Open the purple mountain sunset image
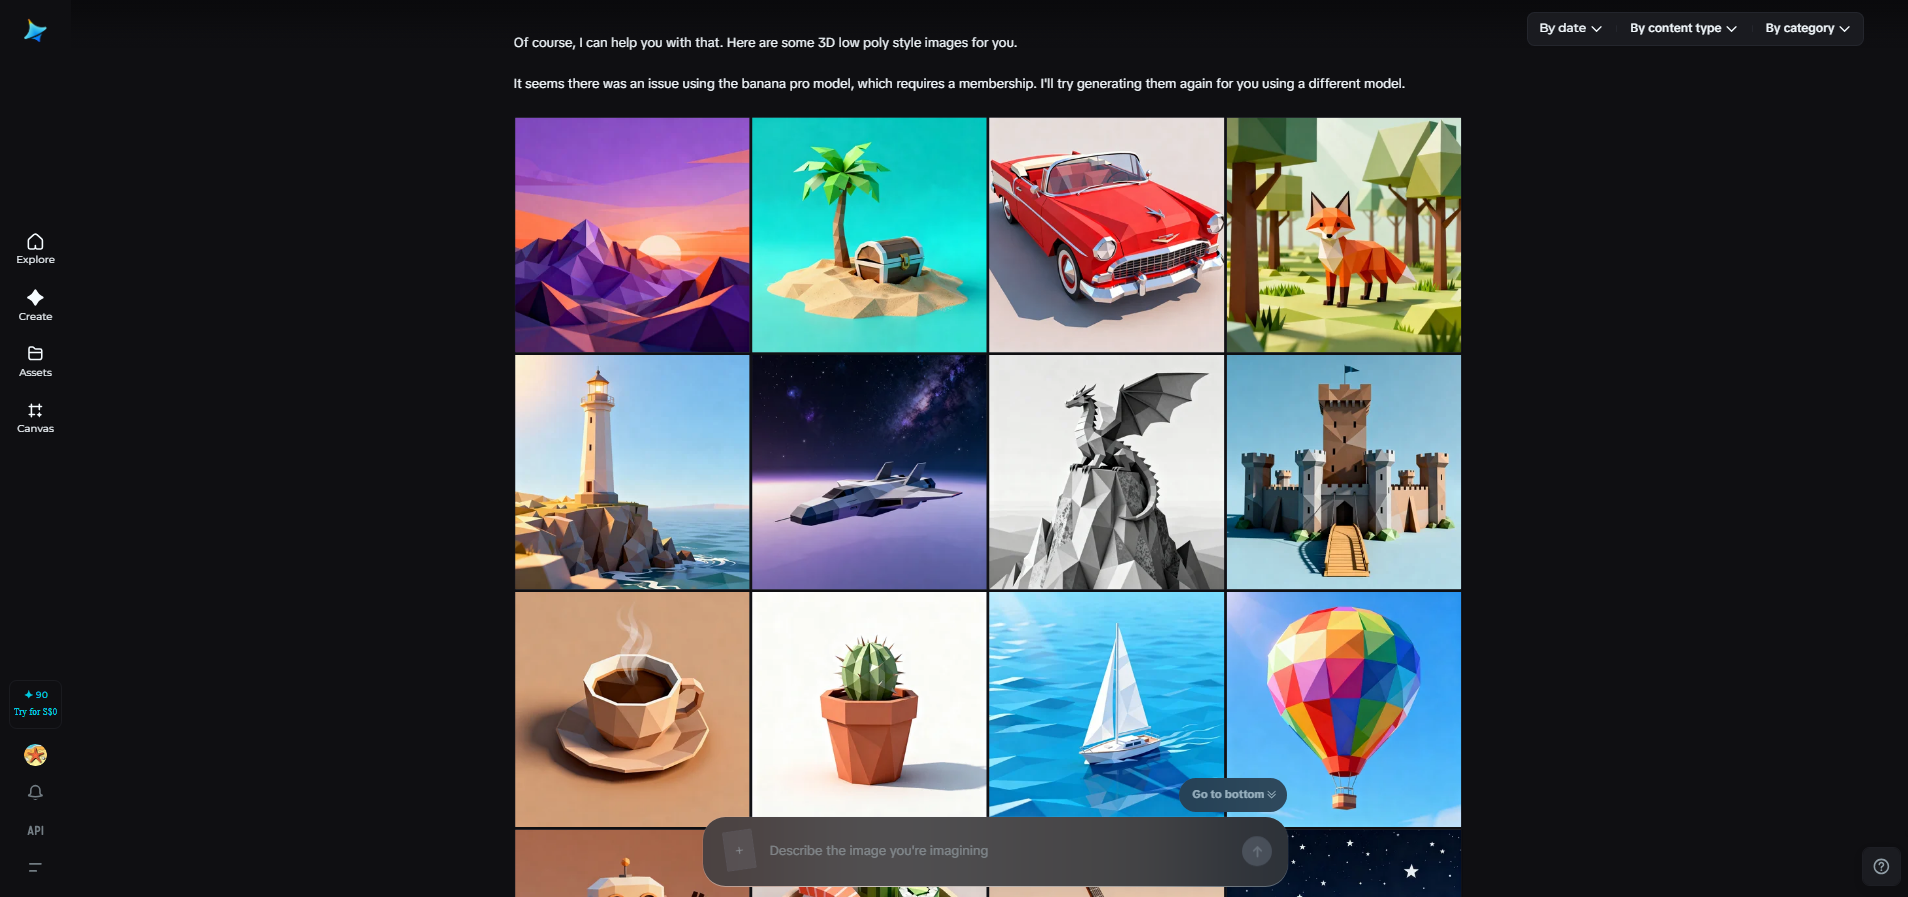Viewport: 1908px width, 897px height. (632, 235)
